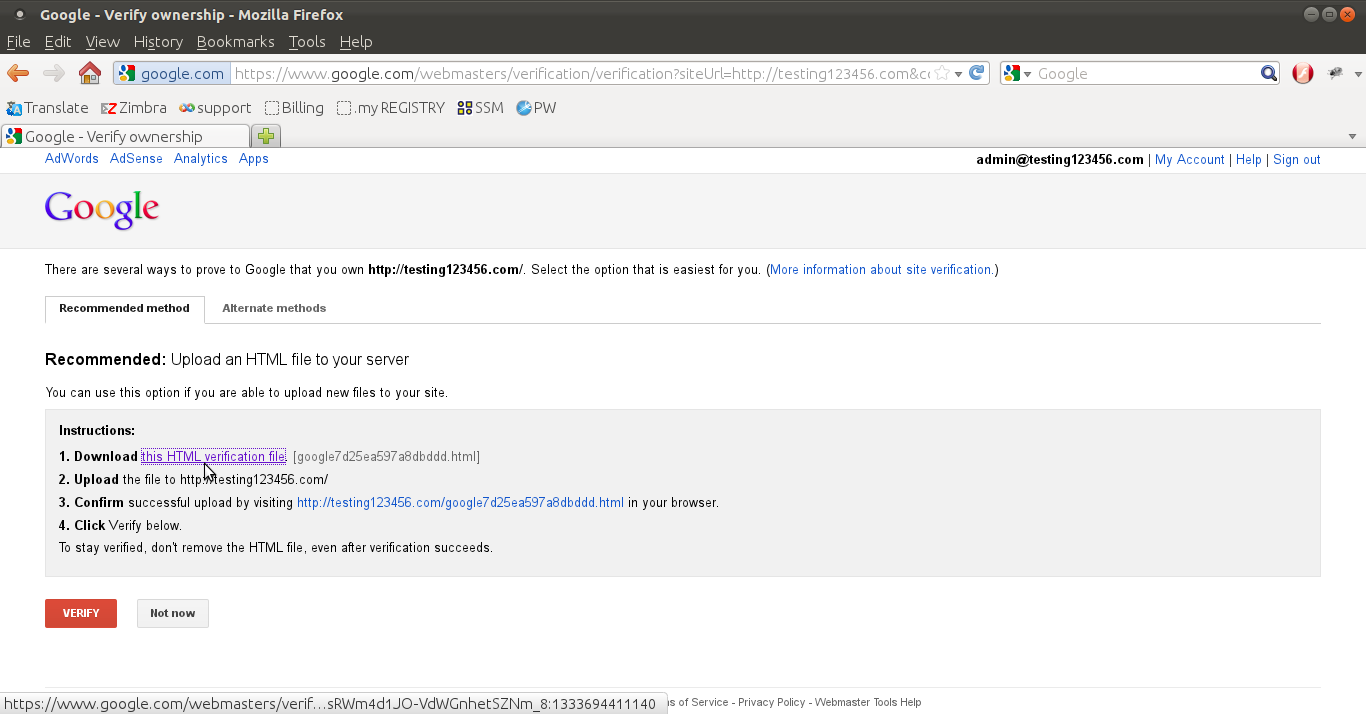Open list all tabs dropdown
This screenshot has height=714, width=1366.
1353,137
